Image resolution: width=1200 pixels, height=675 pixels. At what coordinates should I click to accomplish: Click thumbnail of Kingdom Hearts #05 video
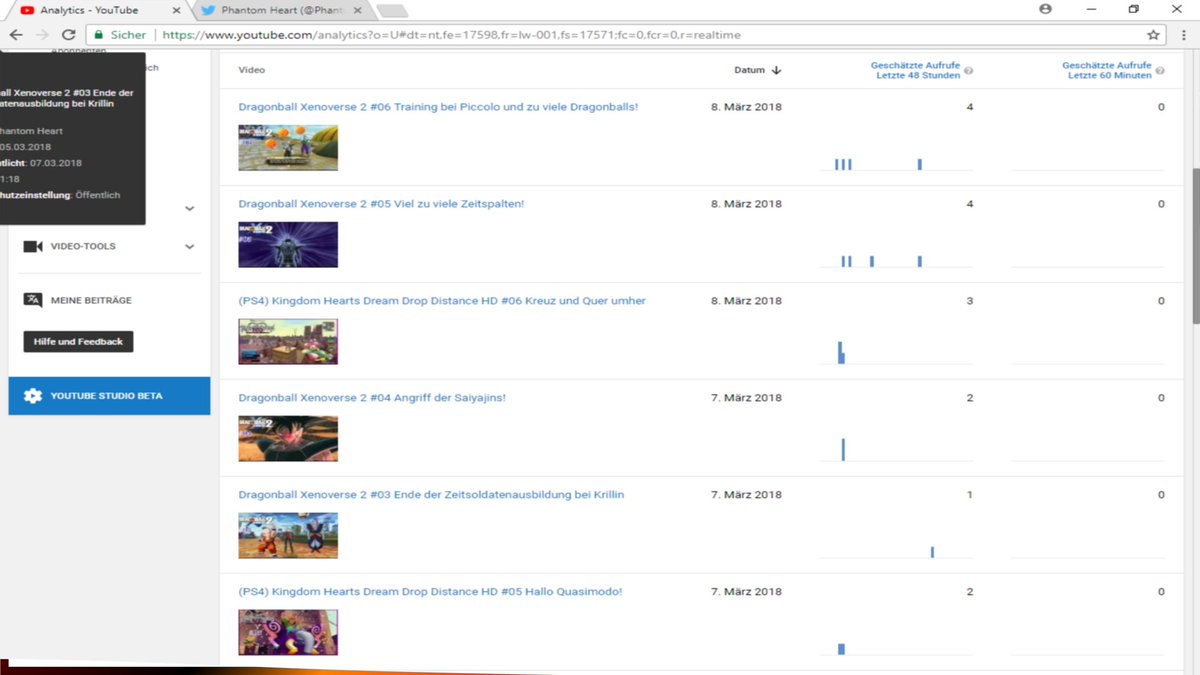point(288,633)
